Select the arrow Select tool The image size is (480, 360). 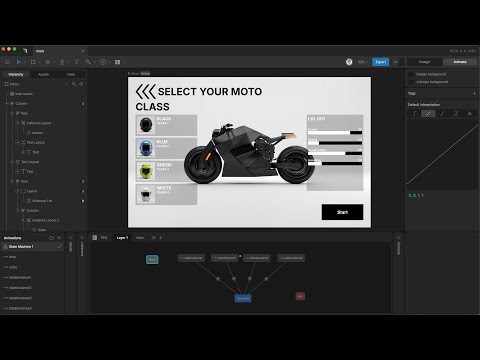pos(19,62)
